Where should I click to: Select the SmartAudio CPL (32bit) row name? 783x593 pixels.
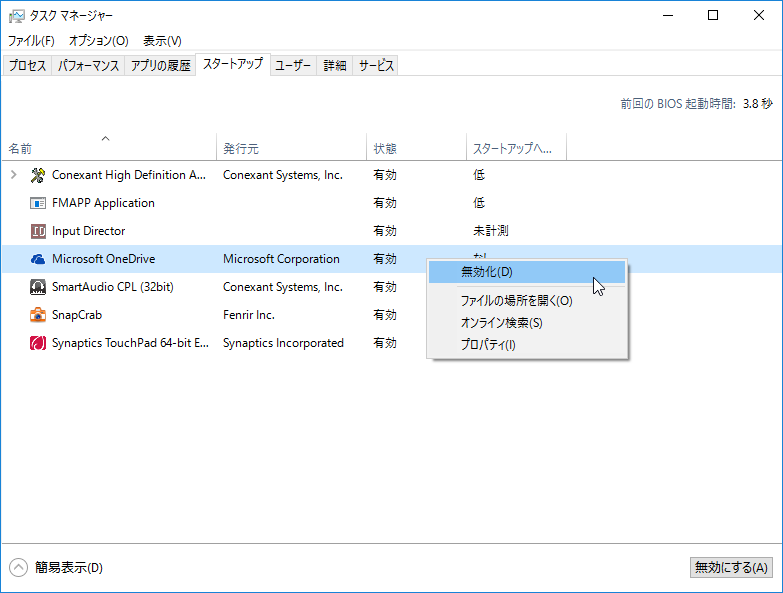[113, 287]
